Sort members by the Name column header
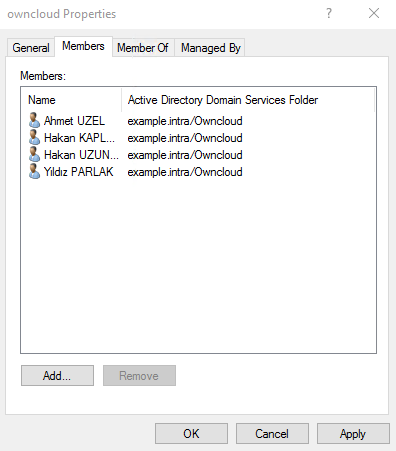 pyautogui.click(x=71, y=100)
